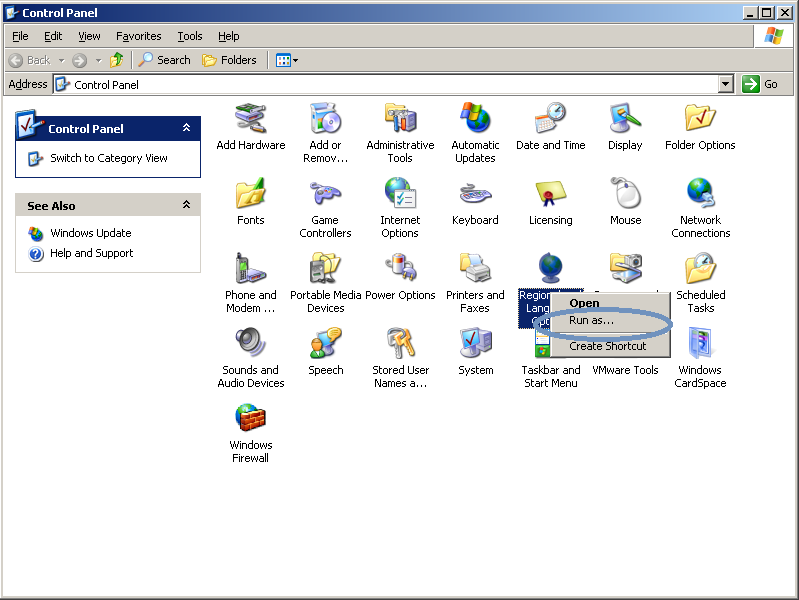This screenshot has height=600, width=799.
Task: Collapse the See Also pane
Action: (x=187, y=205)
